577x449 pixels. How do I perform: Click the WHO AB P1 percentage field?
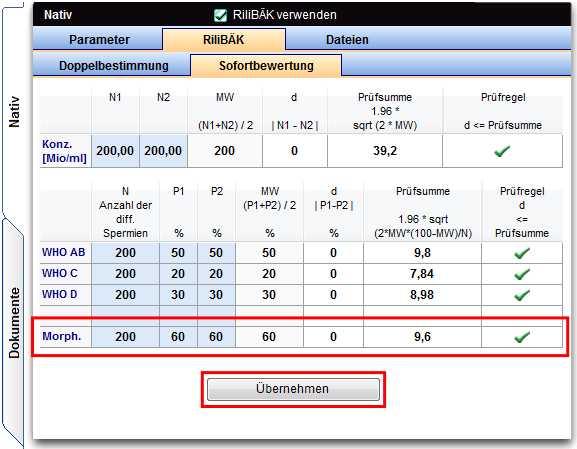pos(178,253)
